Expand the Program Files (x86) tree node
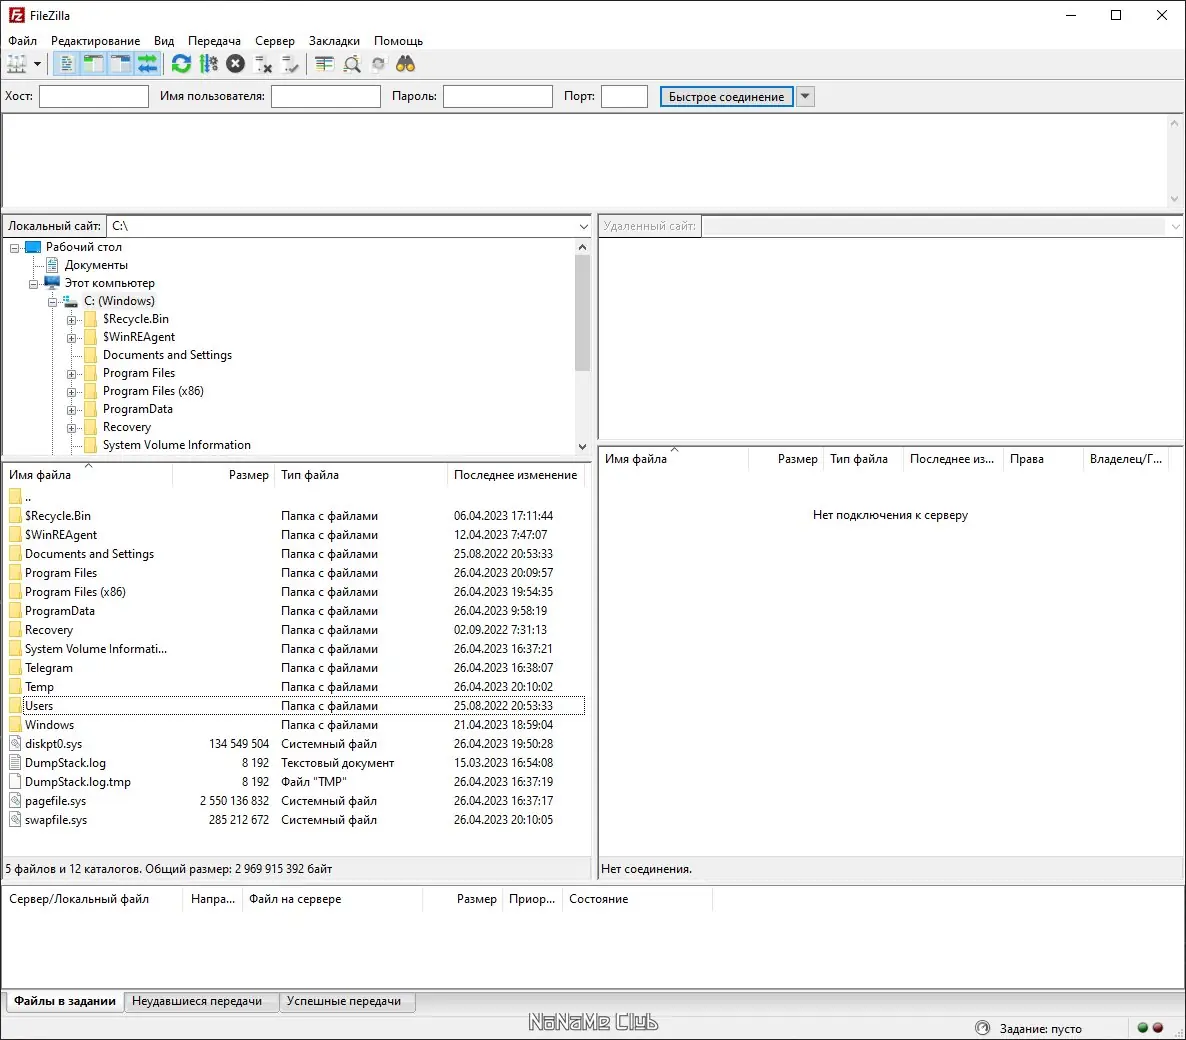 71,392
